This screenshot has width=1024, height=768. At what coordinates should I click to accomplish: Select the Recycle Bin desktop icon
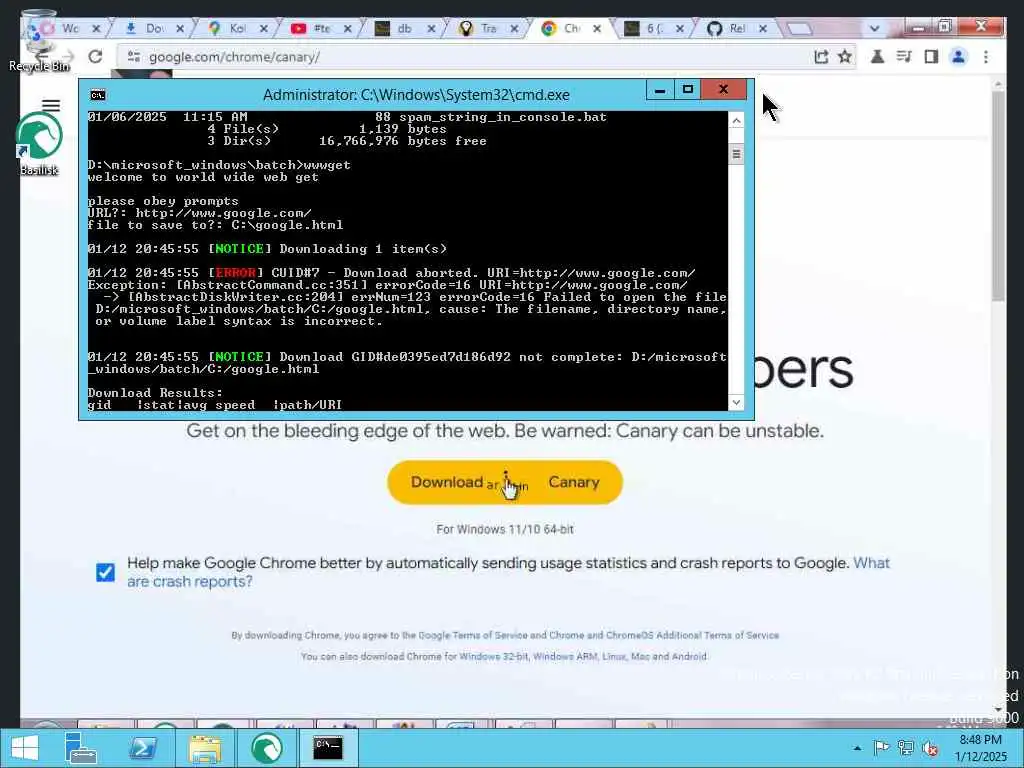[39, 40]
